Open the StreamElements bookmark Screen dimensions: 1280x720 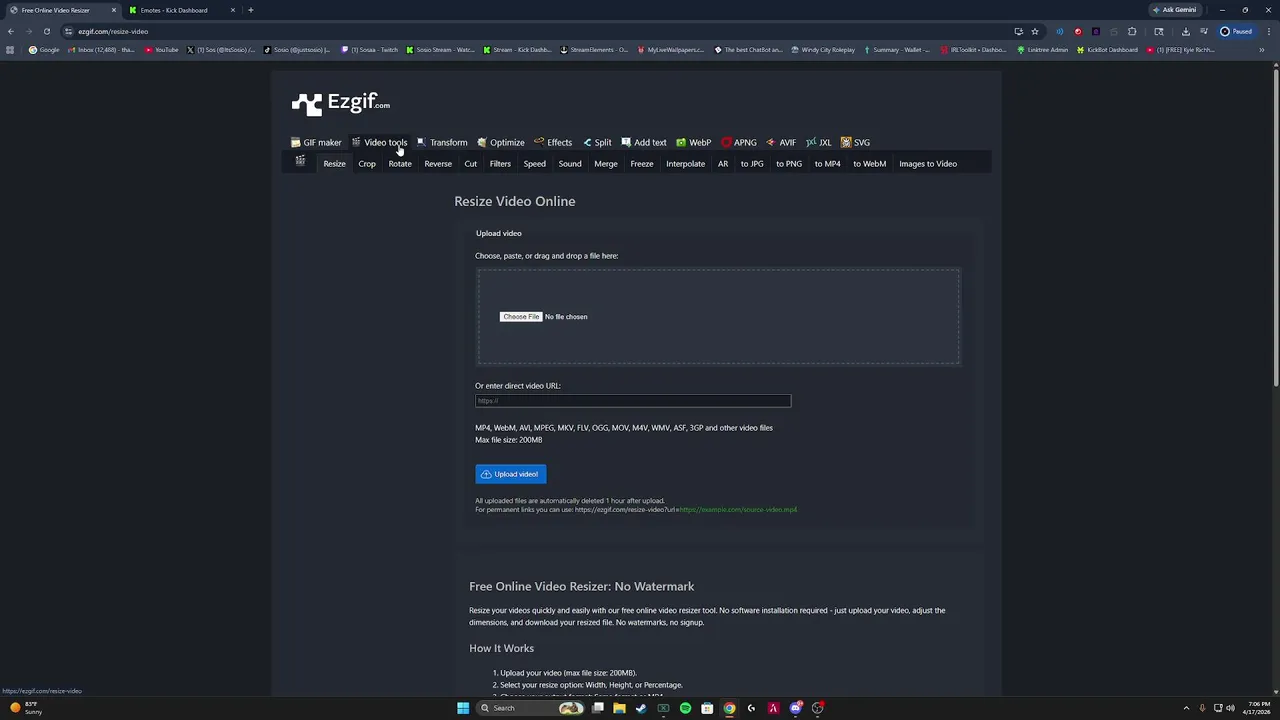pos(594,50)
